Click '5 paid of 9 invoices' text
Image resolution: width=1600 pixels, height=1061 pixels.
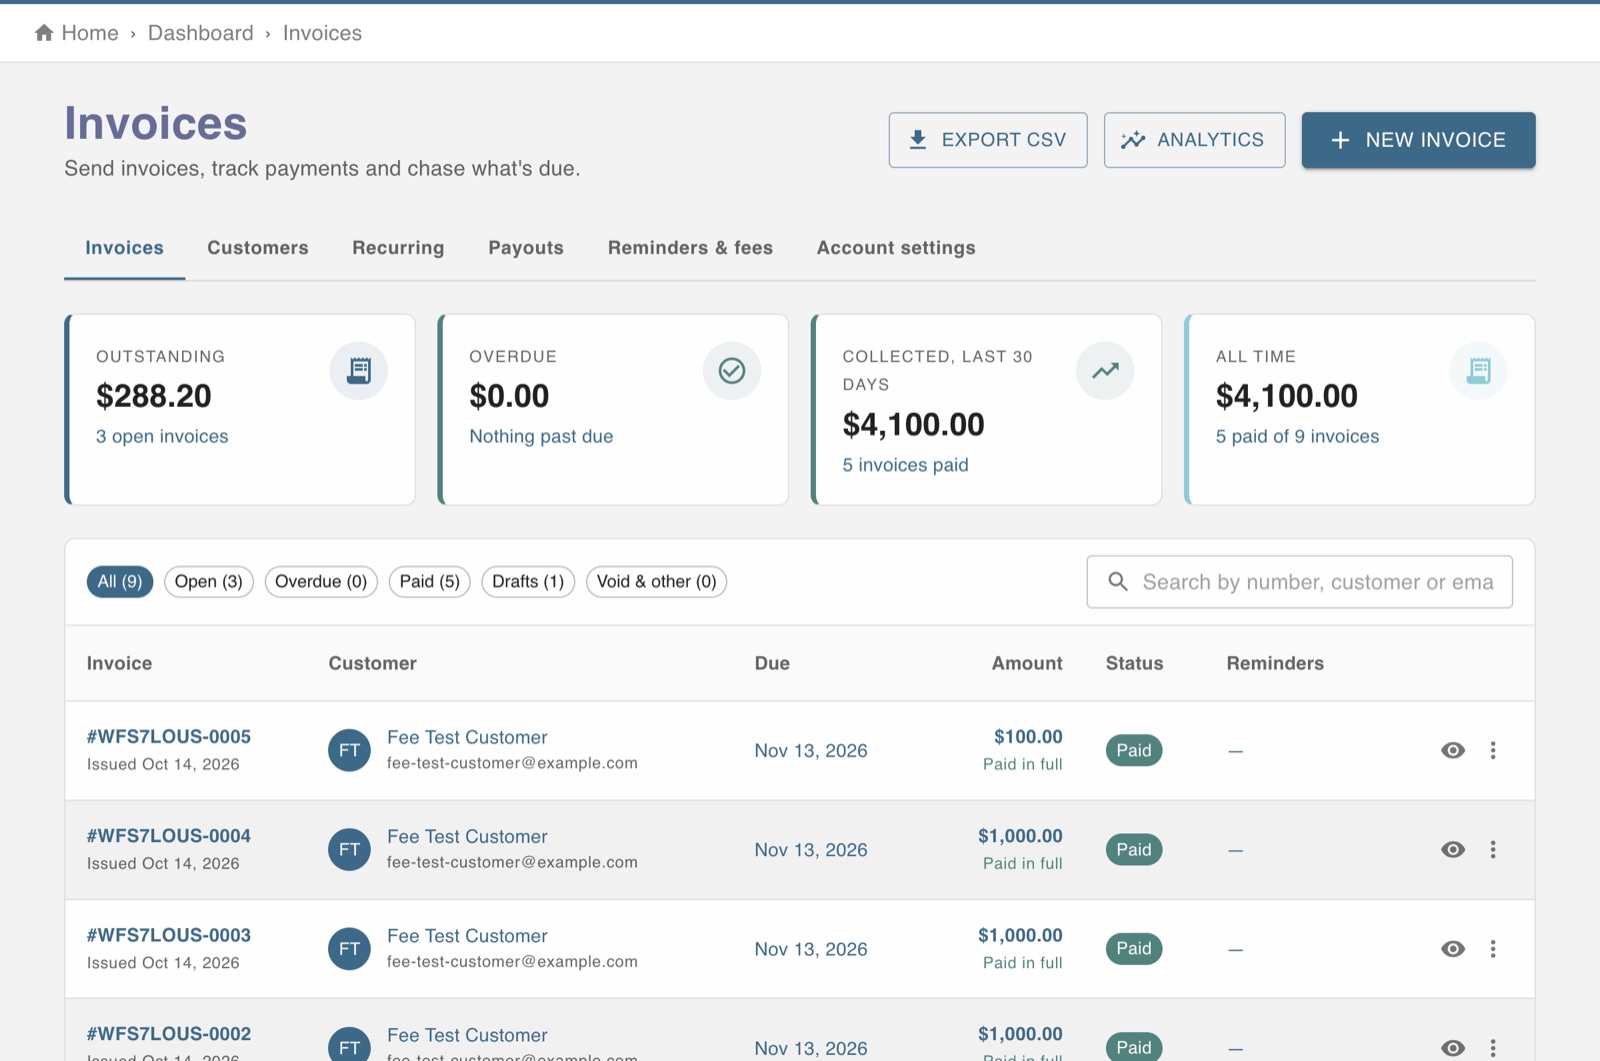[x=1297, y=436]
